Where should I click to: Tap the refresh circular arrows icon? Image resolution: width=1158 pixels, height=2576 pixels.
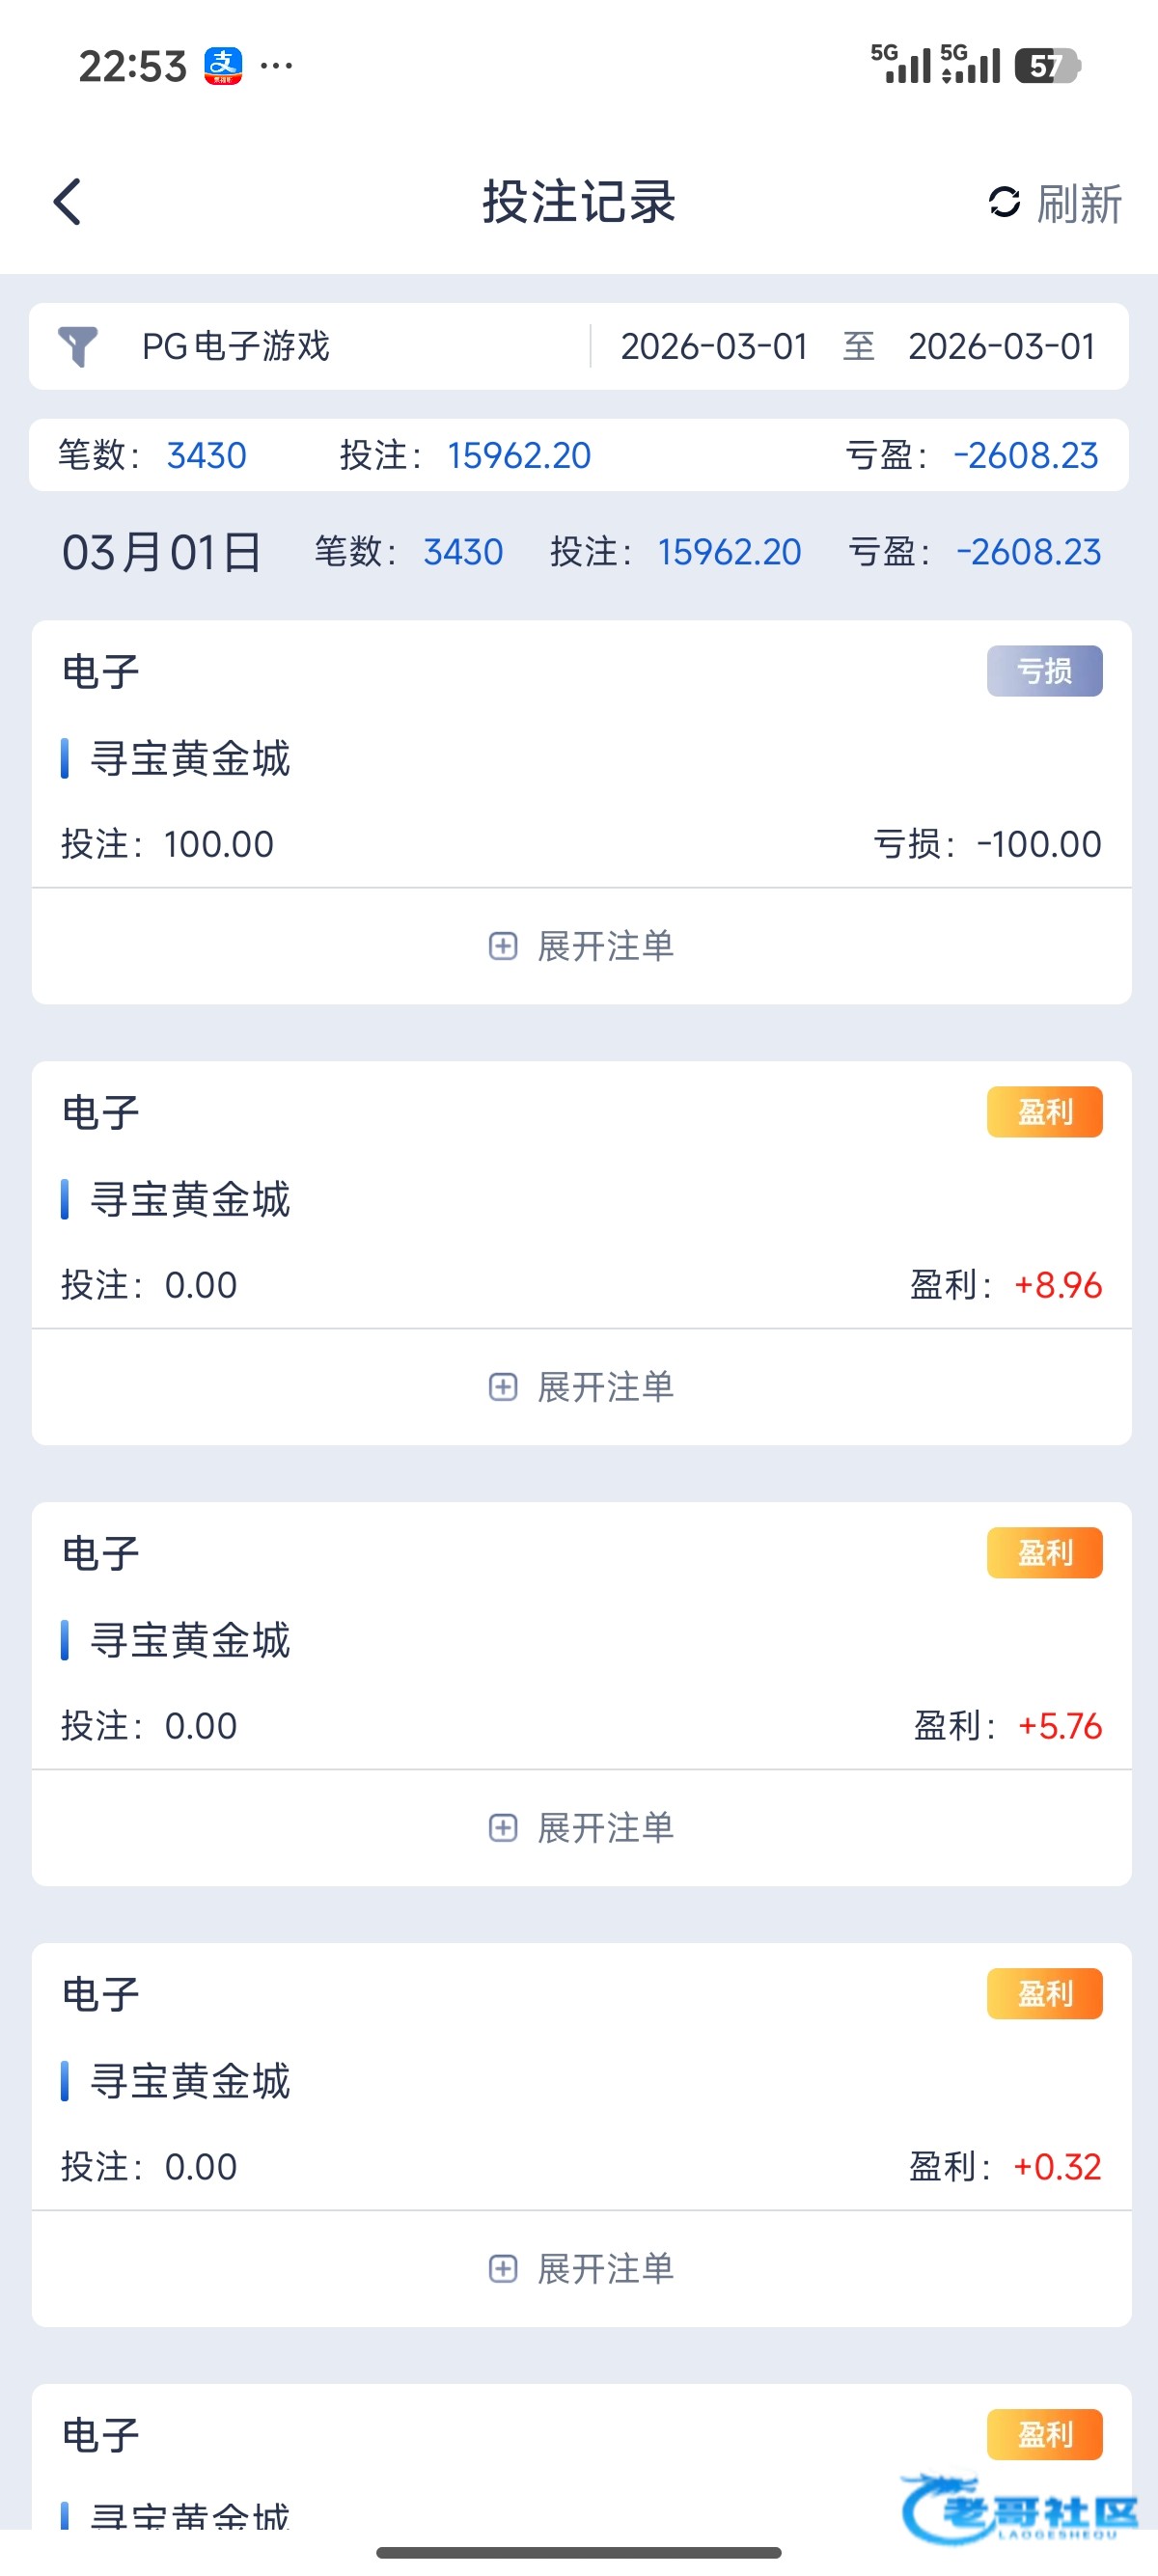pos(1004,202)
